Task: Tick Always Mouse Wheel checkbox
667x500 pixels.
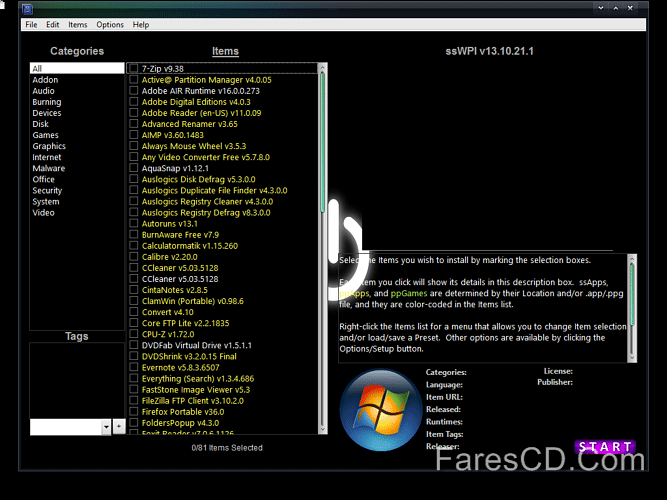Action: tap(134, 146)
